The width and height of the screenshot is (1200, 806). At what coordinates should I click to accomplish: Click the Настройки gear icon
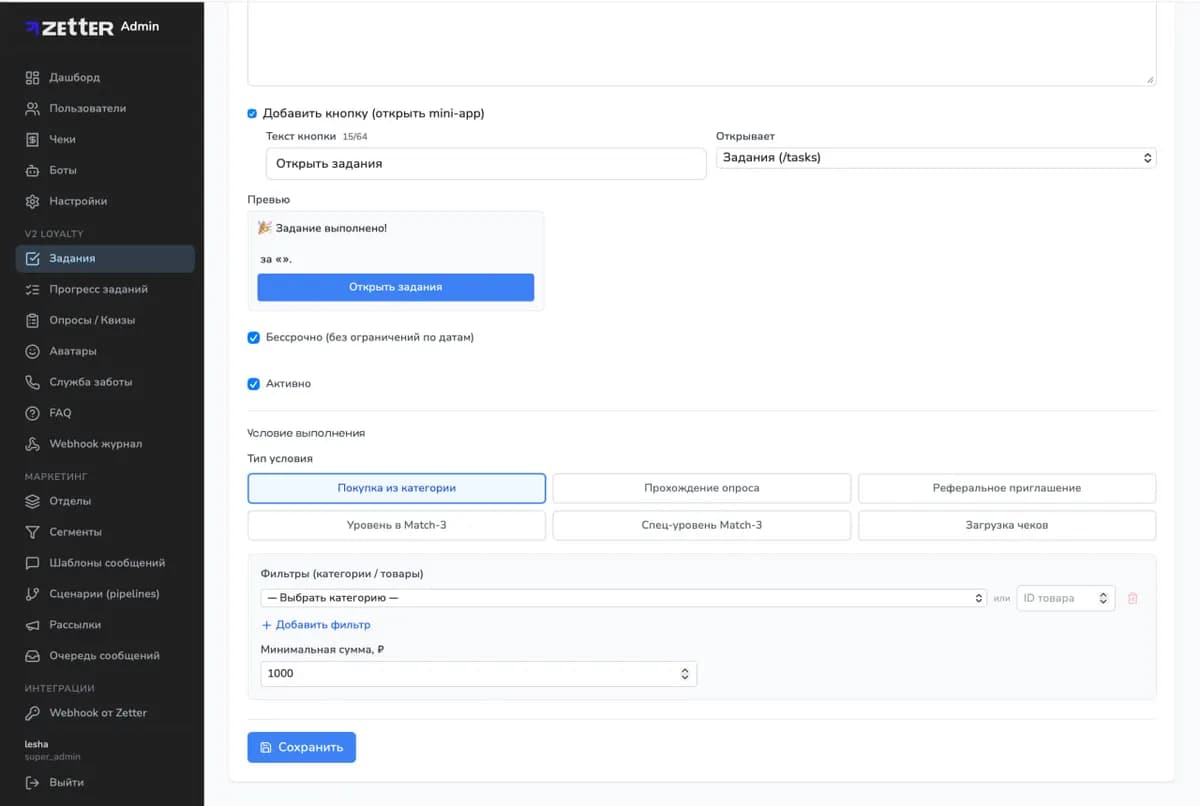tap(32, 201)
